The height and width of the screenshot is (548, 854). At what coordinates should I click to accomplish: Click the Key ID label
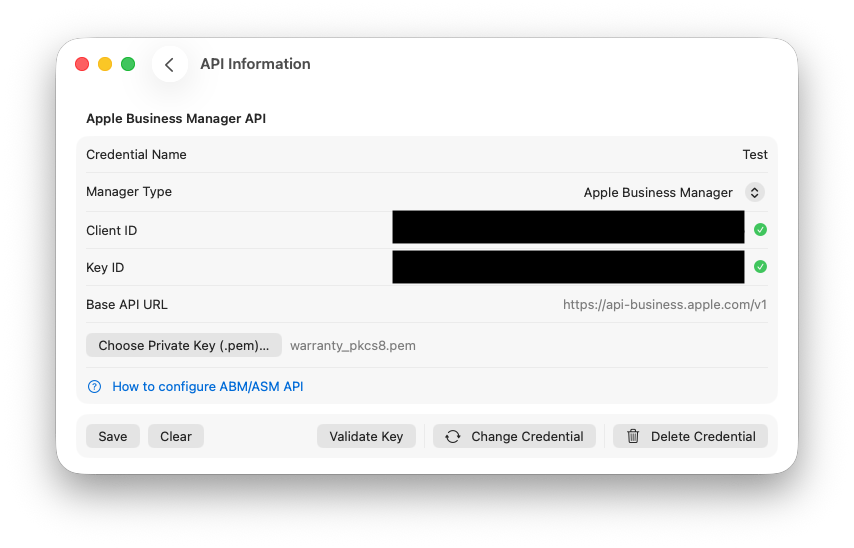[x=105, y=267]
